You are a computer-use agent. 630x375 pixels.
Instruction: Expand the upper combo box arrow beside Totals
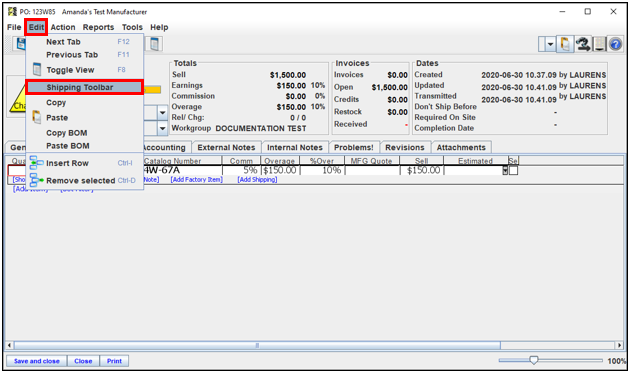[x=162, y=113]
